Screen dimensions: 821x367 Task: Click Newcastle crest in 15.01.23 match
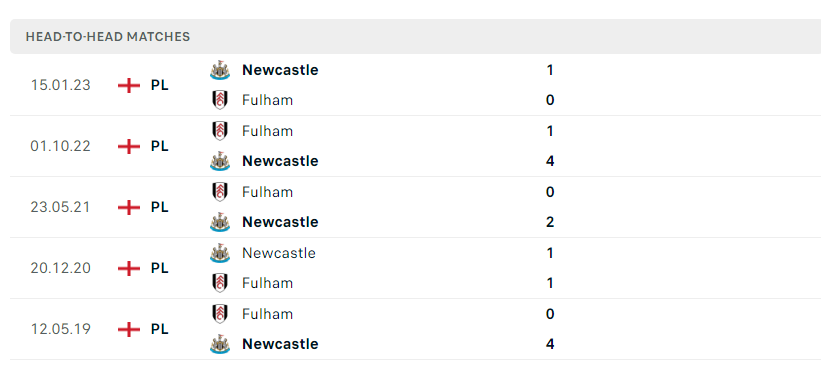pos(220,70)
